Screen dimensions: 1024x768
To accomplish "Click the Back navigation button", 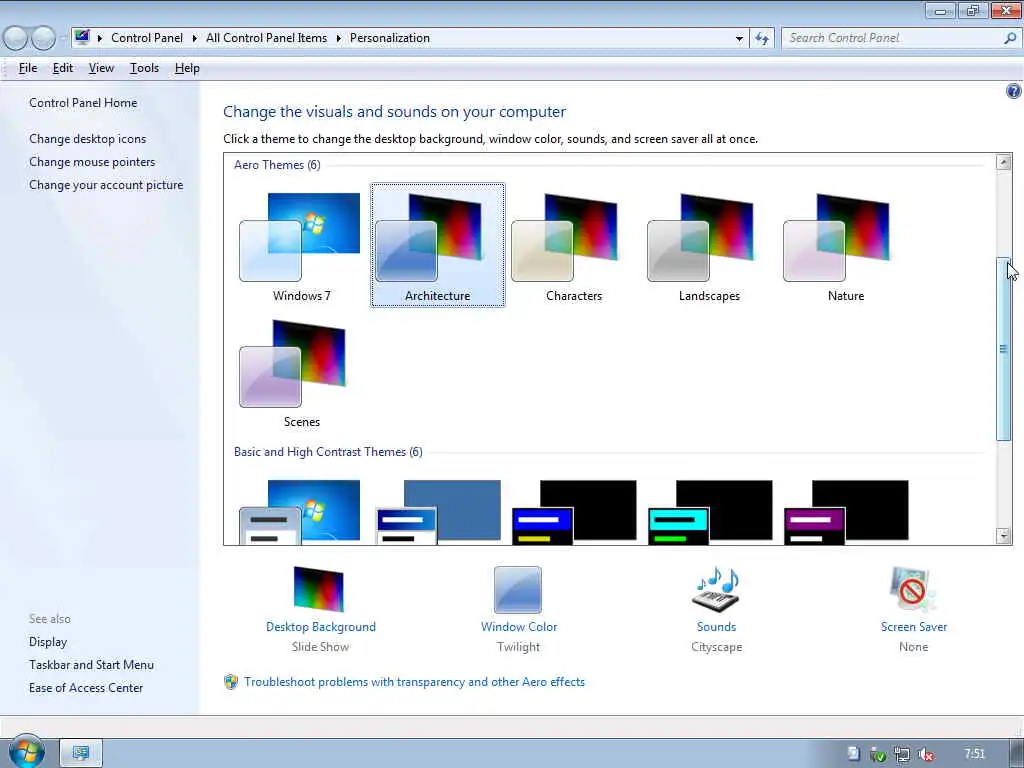I will (16, 38).
